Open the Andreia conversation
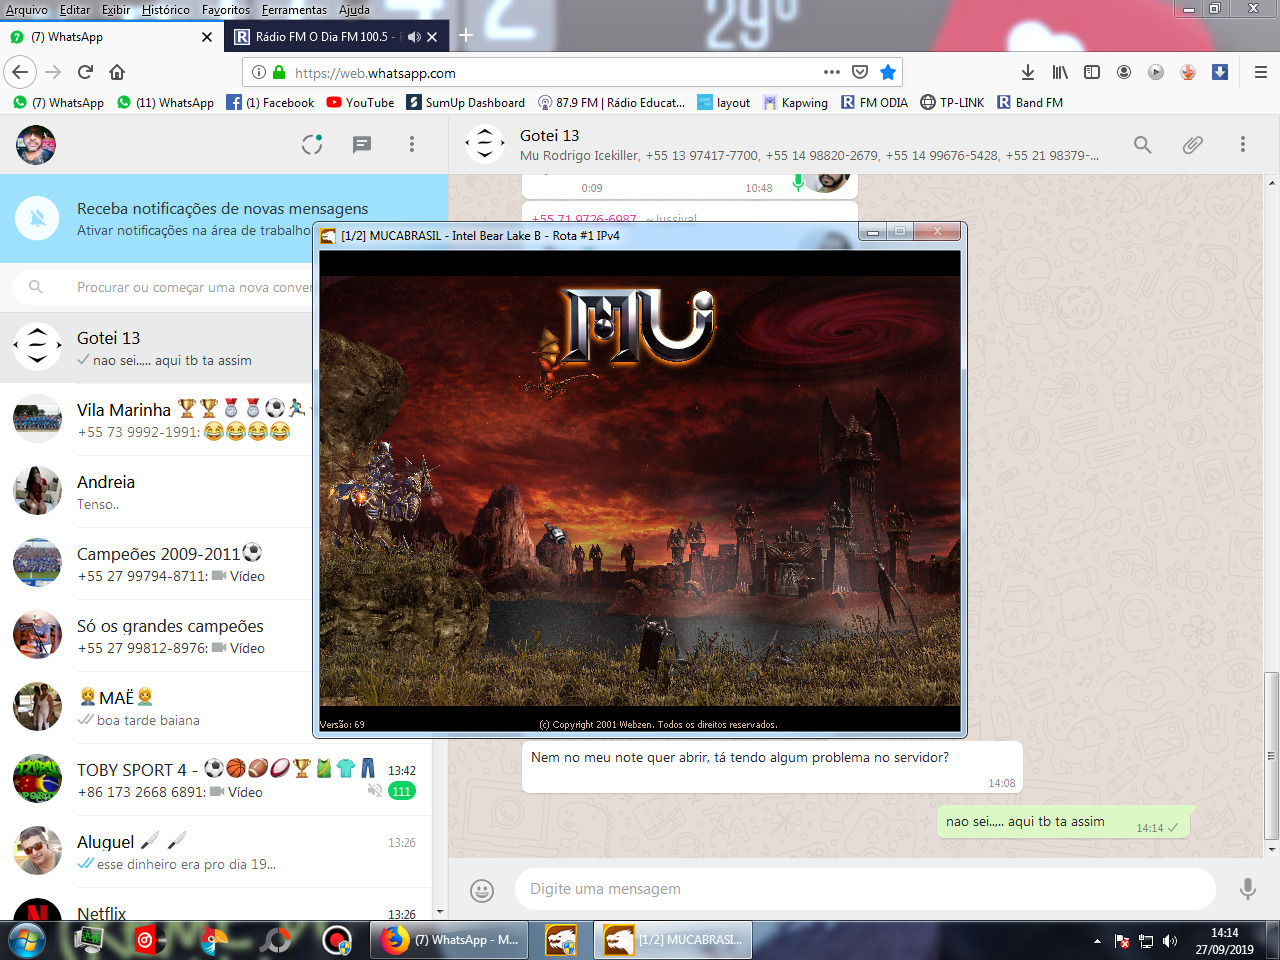The width and height of the screenshot is (1280, 960). pyautogui.click(x=160, y=492)
